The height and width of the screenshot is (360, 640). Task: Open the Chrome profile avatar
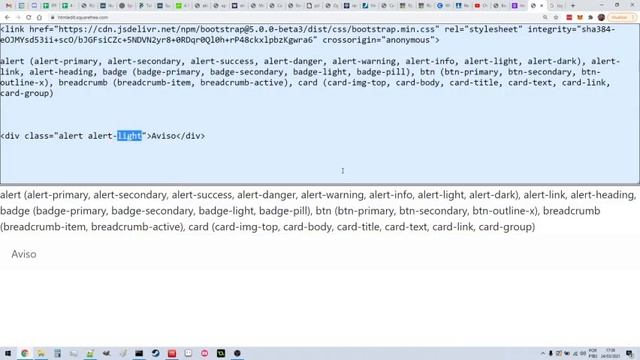tap(601, 18)
